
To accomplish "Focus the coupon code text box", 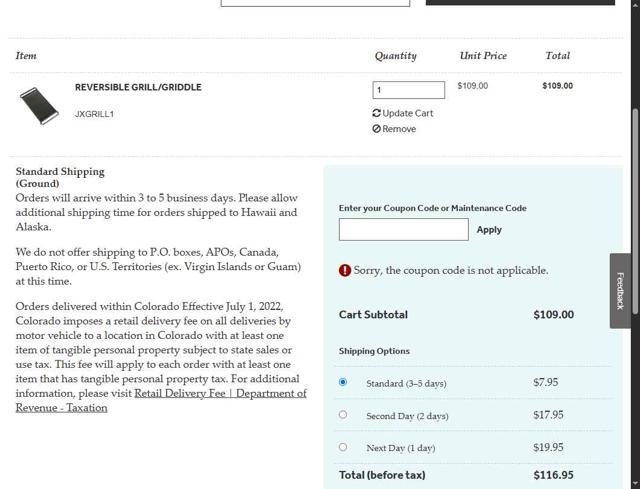I will (x=403, y=229).
